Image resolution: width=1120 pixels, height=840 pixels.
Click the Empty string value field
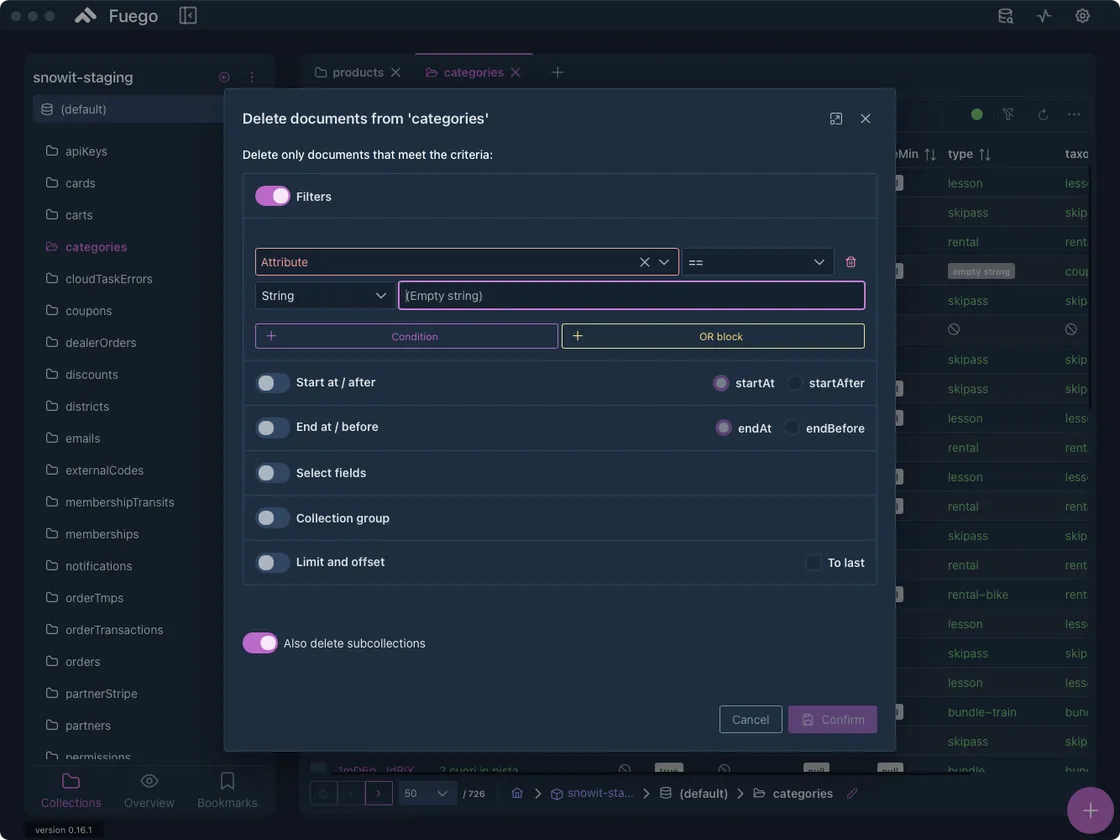point(631,296)
